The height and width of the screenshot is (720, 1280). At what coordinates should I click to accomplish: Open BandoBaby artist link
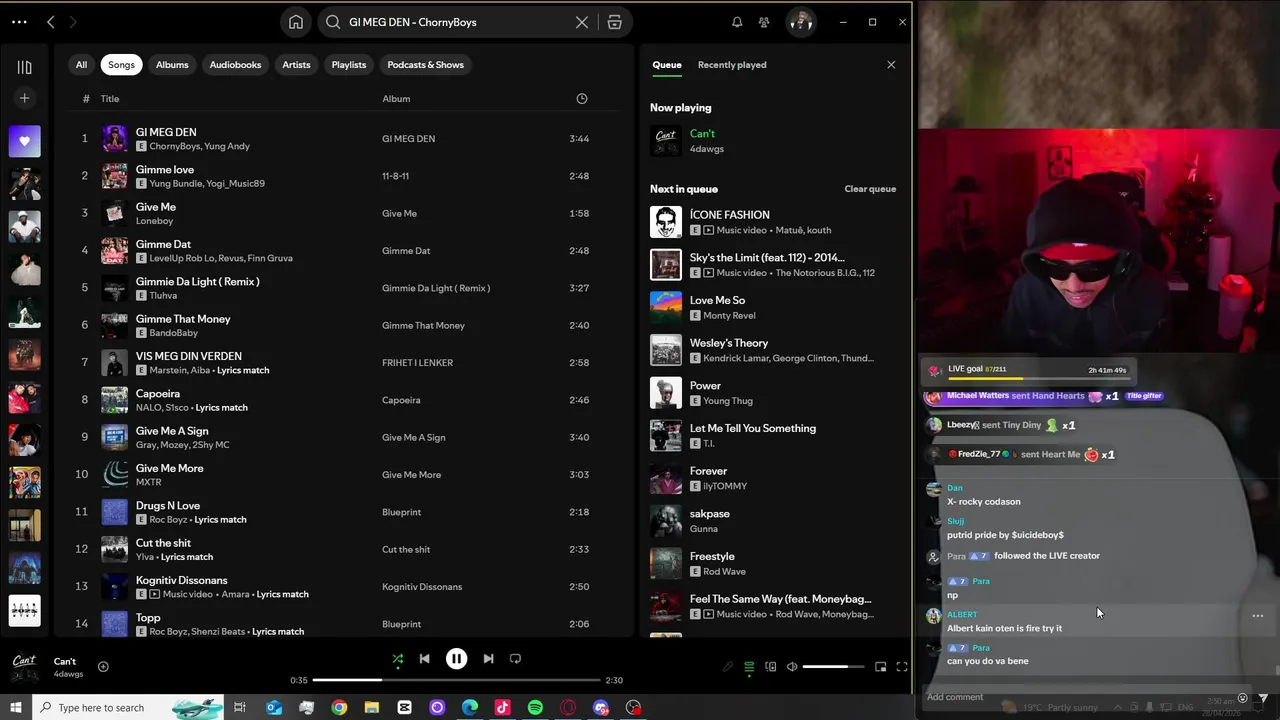173,333
